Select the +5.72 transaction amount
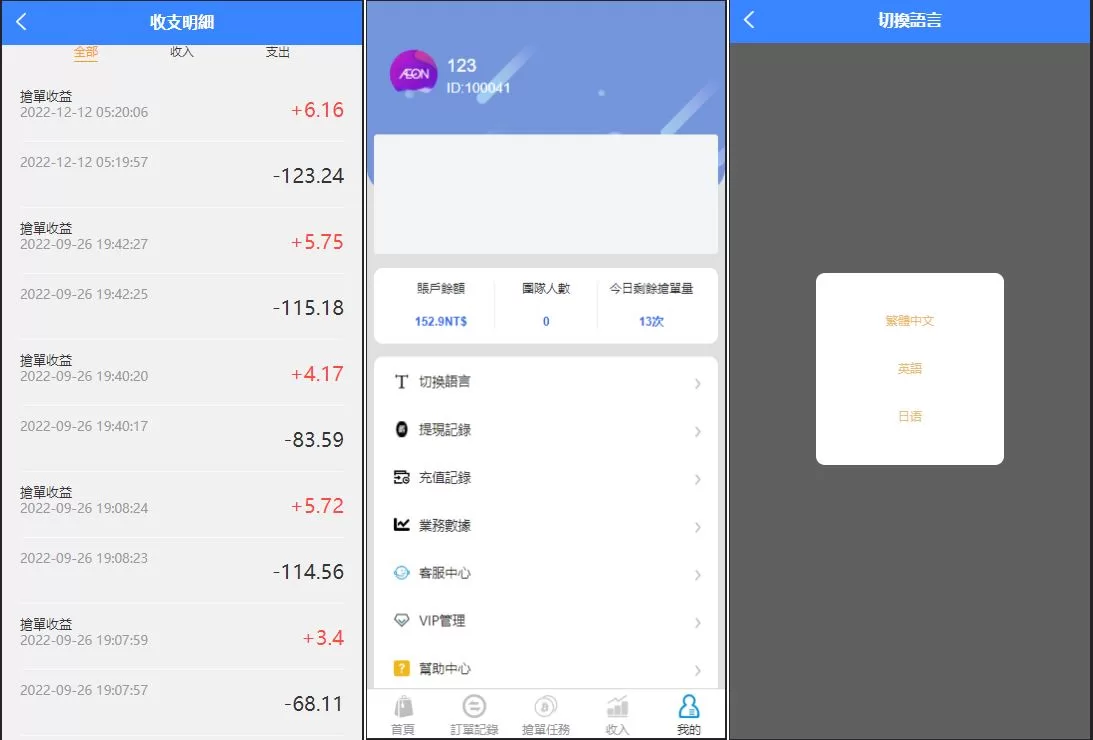Viewport: 1093px width, 740px height. click(x=317, y=505)
